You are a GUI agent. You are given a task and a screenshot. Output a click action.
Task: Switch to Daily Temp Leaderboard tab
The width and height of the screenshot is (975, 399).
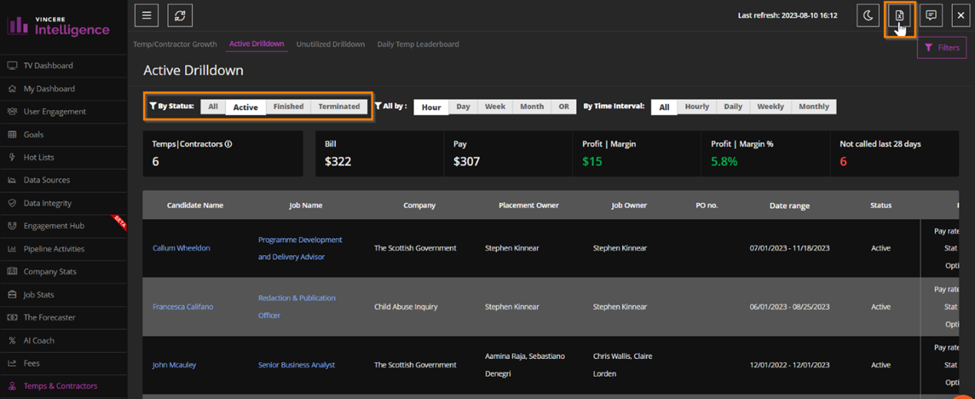(418, 44)
